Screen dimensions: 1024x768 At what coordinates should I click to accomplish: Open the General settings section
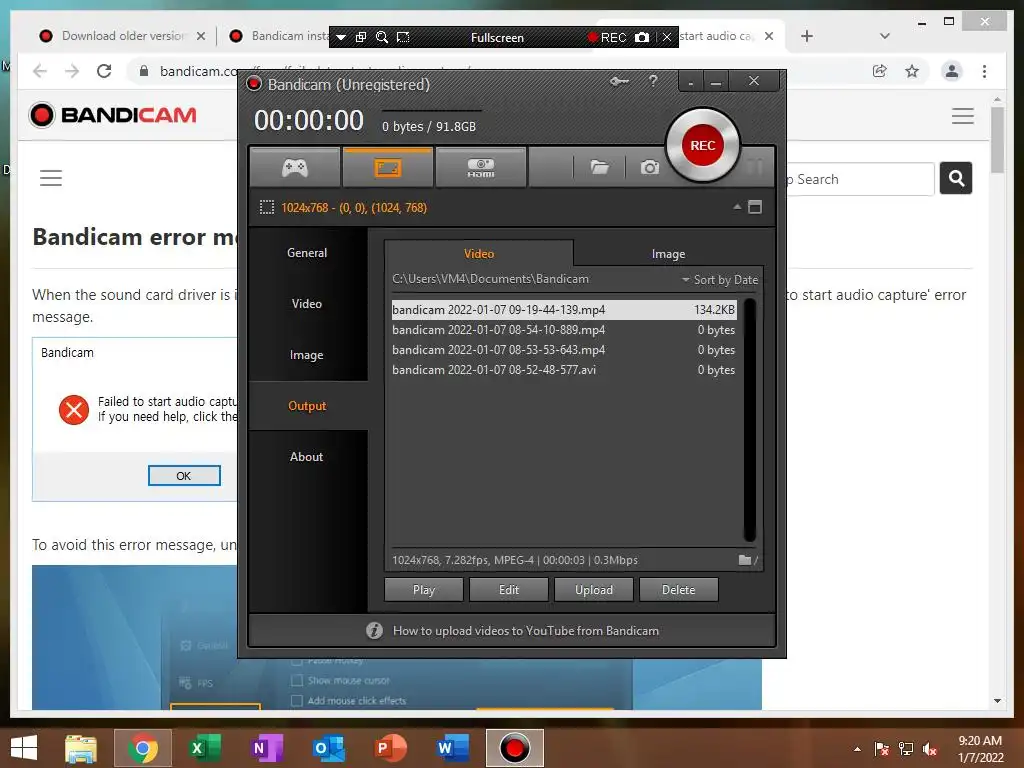click(307, 253)
